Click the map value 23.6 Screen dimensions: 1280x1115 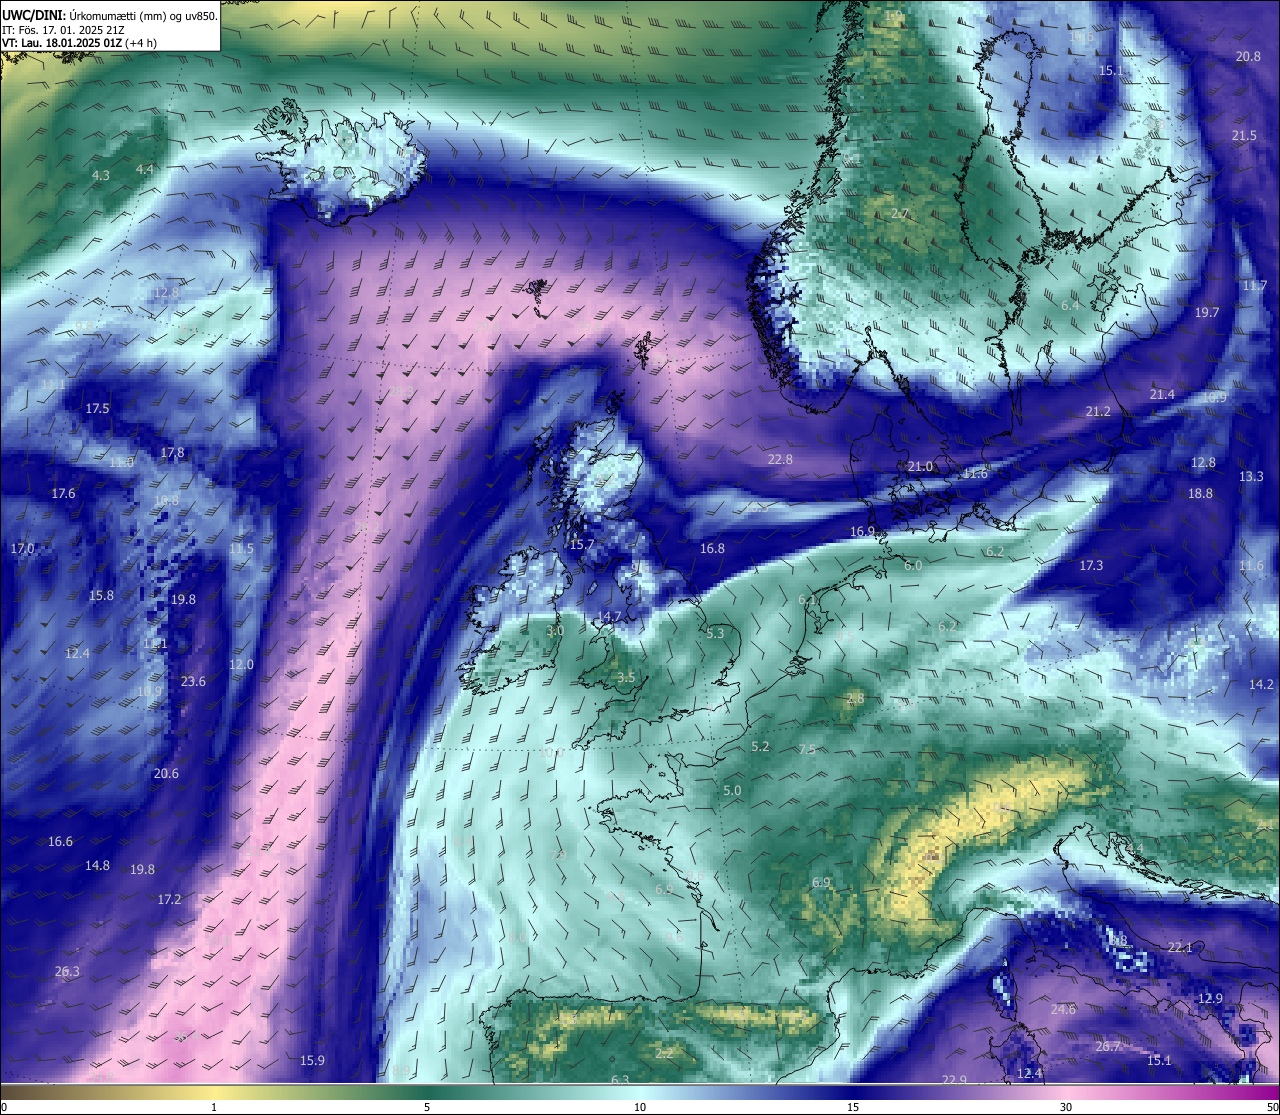(193, 681)
